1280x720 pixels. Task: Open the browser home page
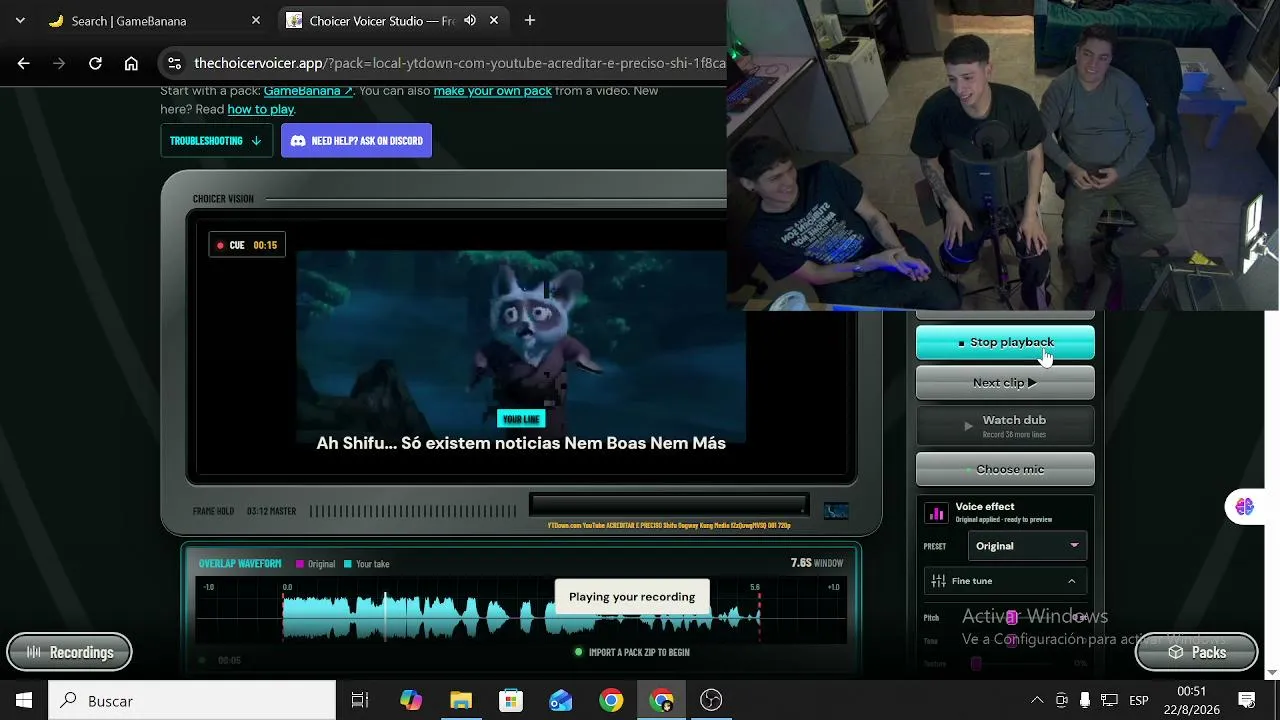tap(131, 63)
